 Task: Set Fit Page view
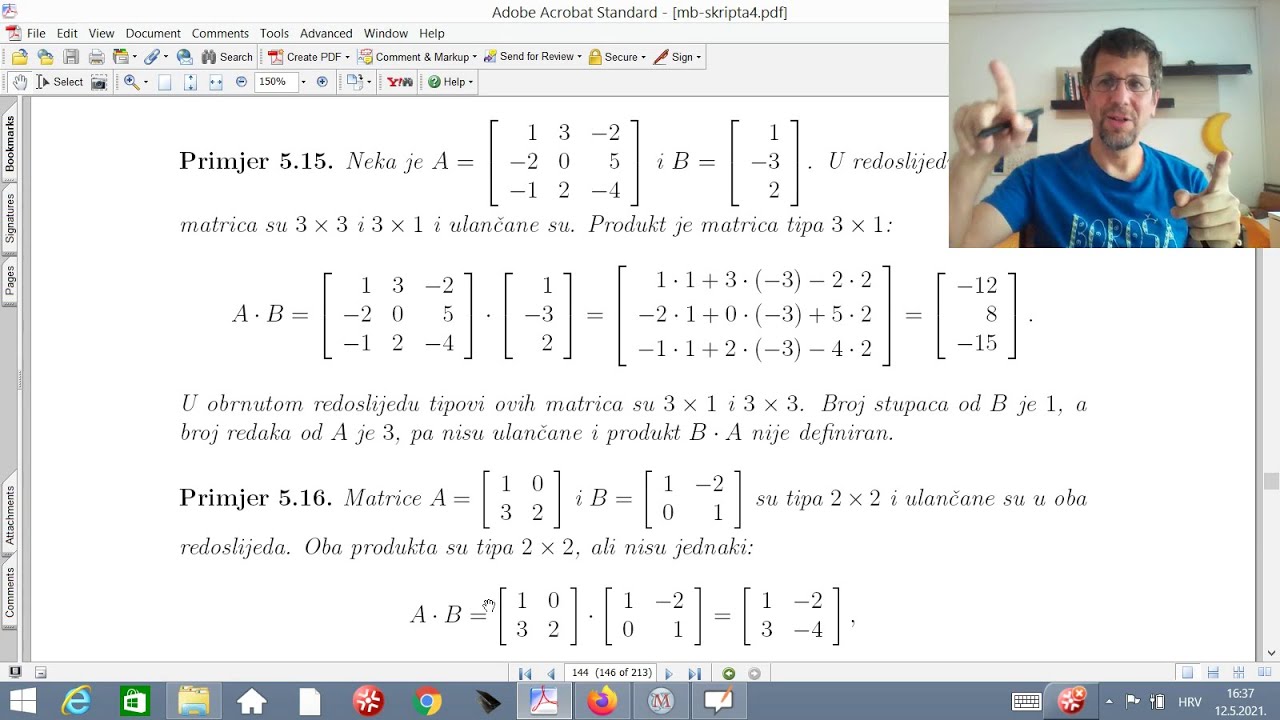(x=190, y=82)
